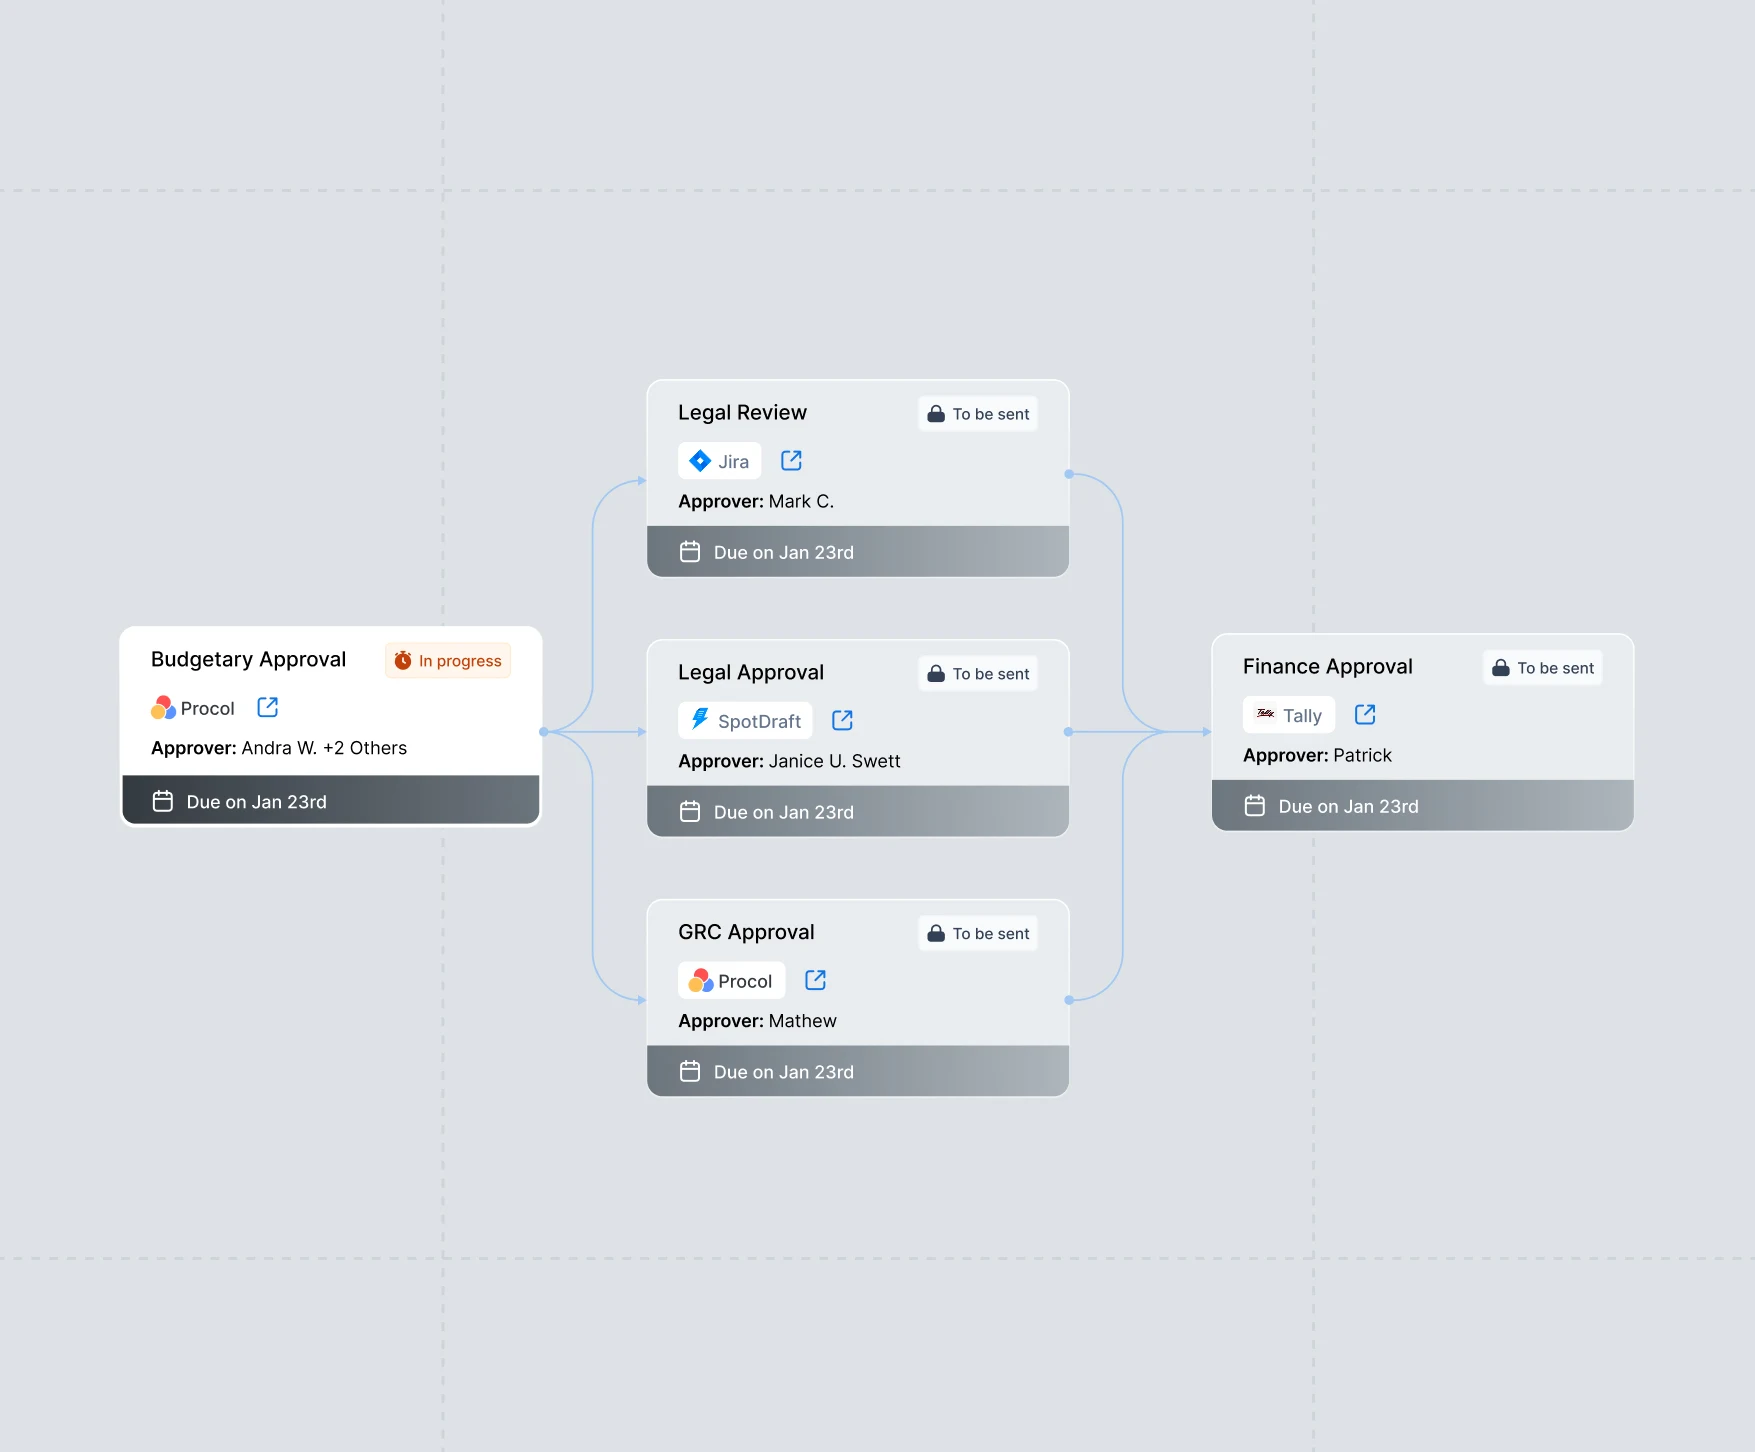Open external link icon in Budgetary Approval card
1755x1452 pixels.
click(267, 707)
